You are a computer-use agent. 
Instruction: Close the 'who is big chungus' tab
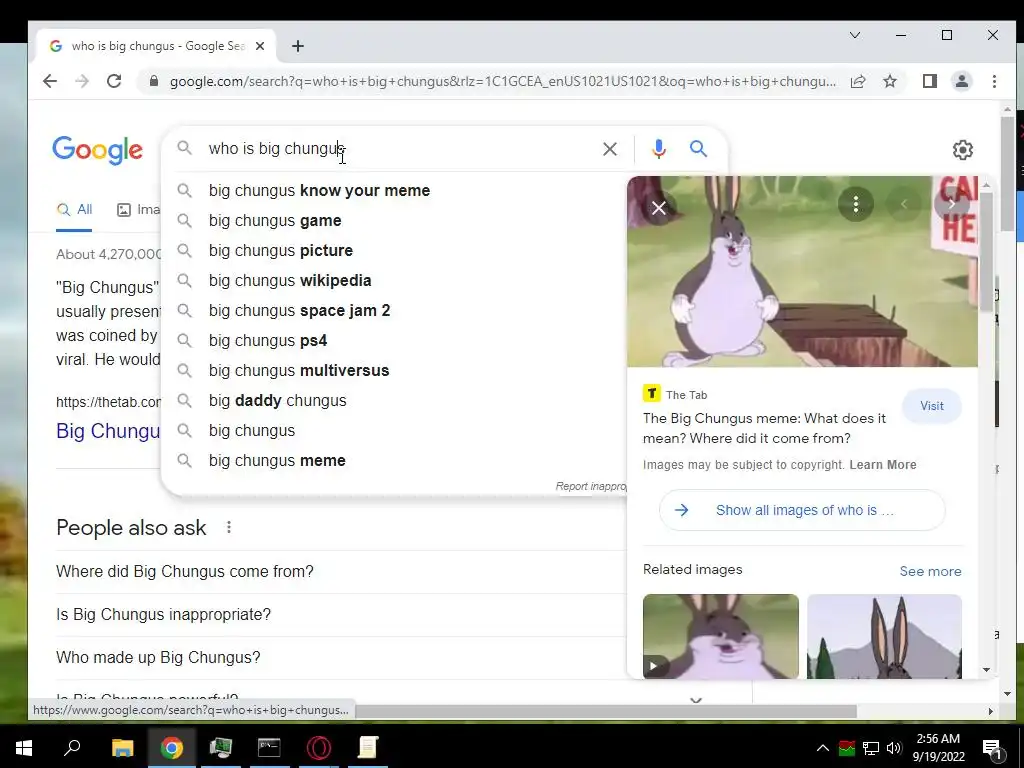pyautogui.click(x=260, y=46)
